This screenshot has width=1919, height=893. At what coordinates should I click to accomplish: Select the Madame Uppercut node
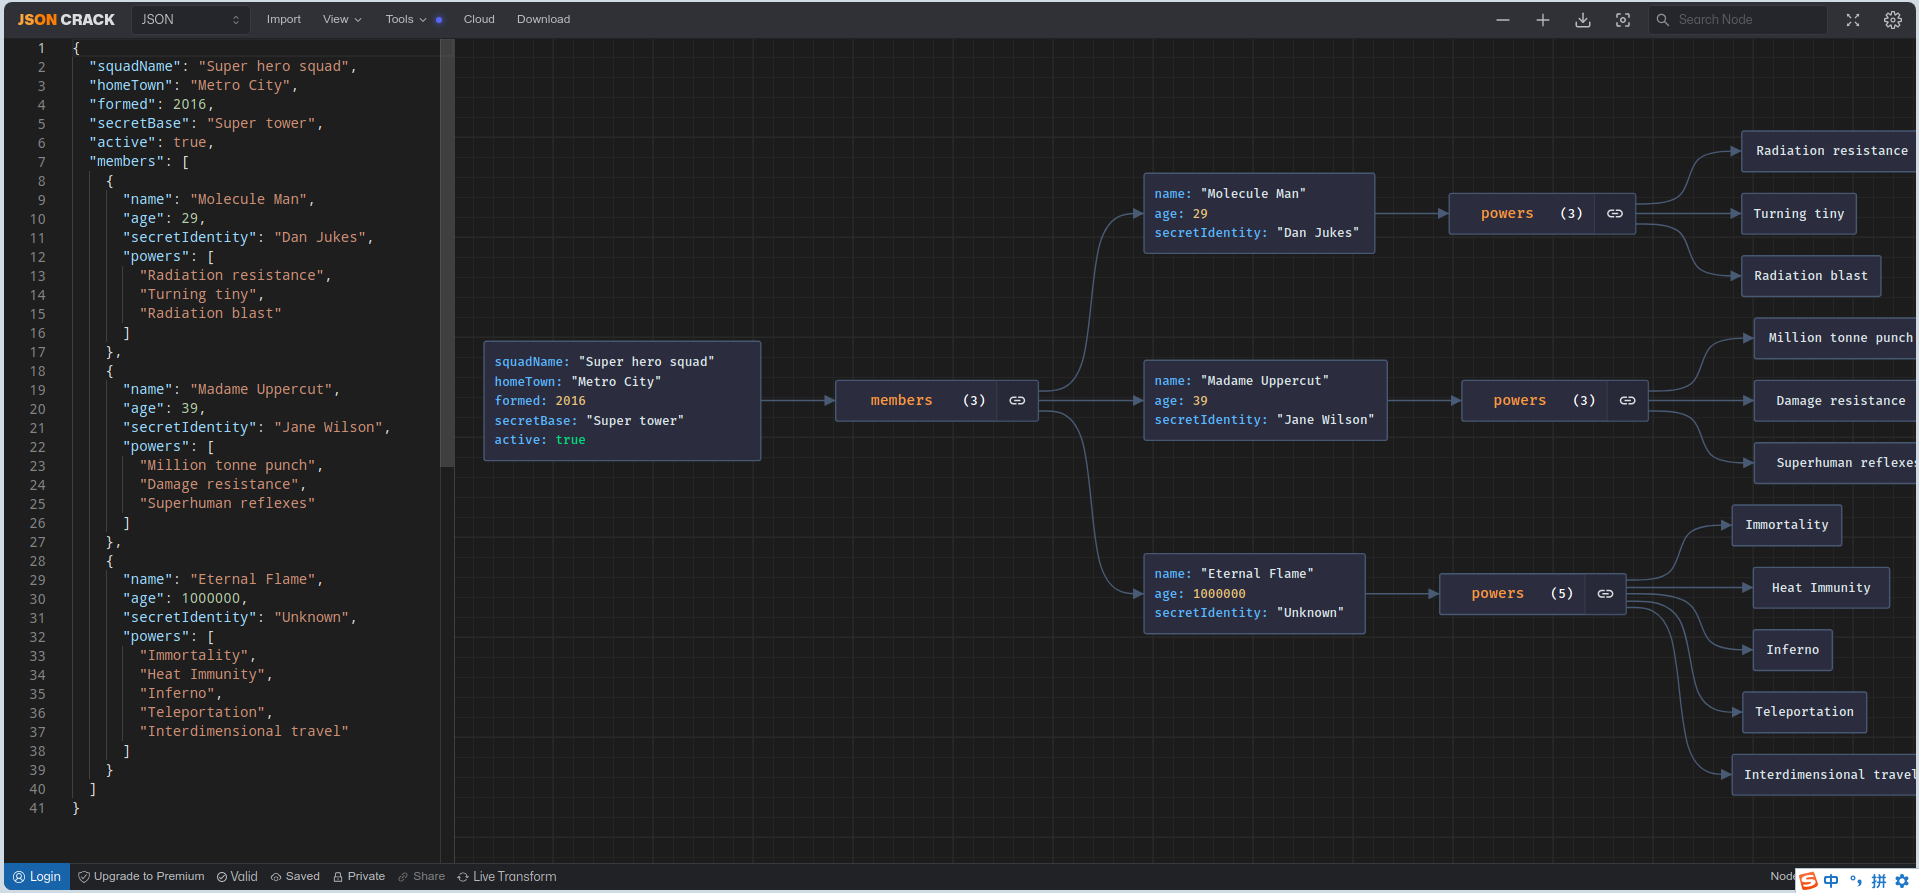click(1265, 401)
